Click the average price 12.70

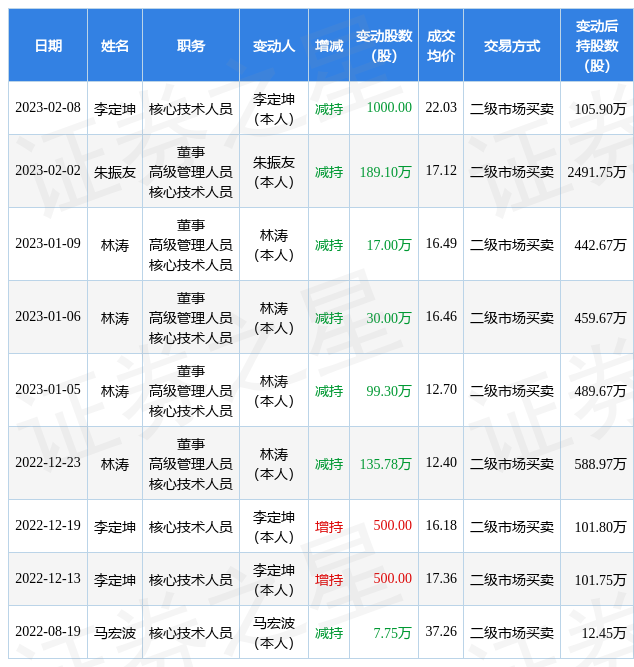(x=441, y=390)
